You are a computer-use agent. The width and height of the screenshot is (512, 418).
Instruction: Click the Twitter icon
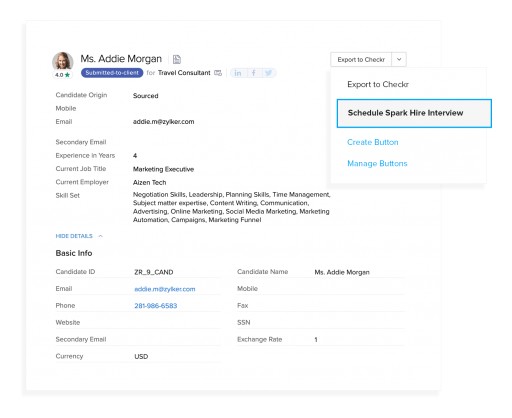pyautogui.click(x=268, y=73)
